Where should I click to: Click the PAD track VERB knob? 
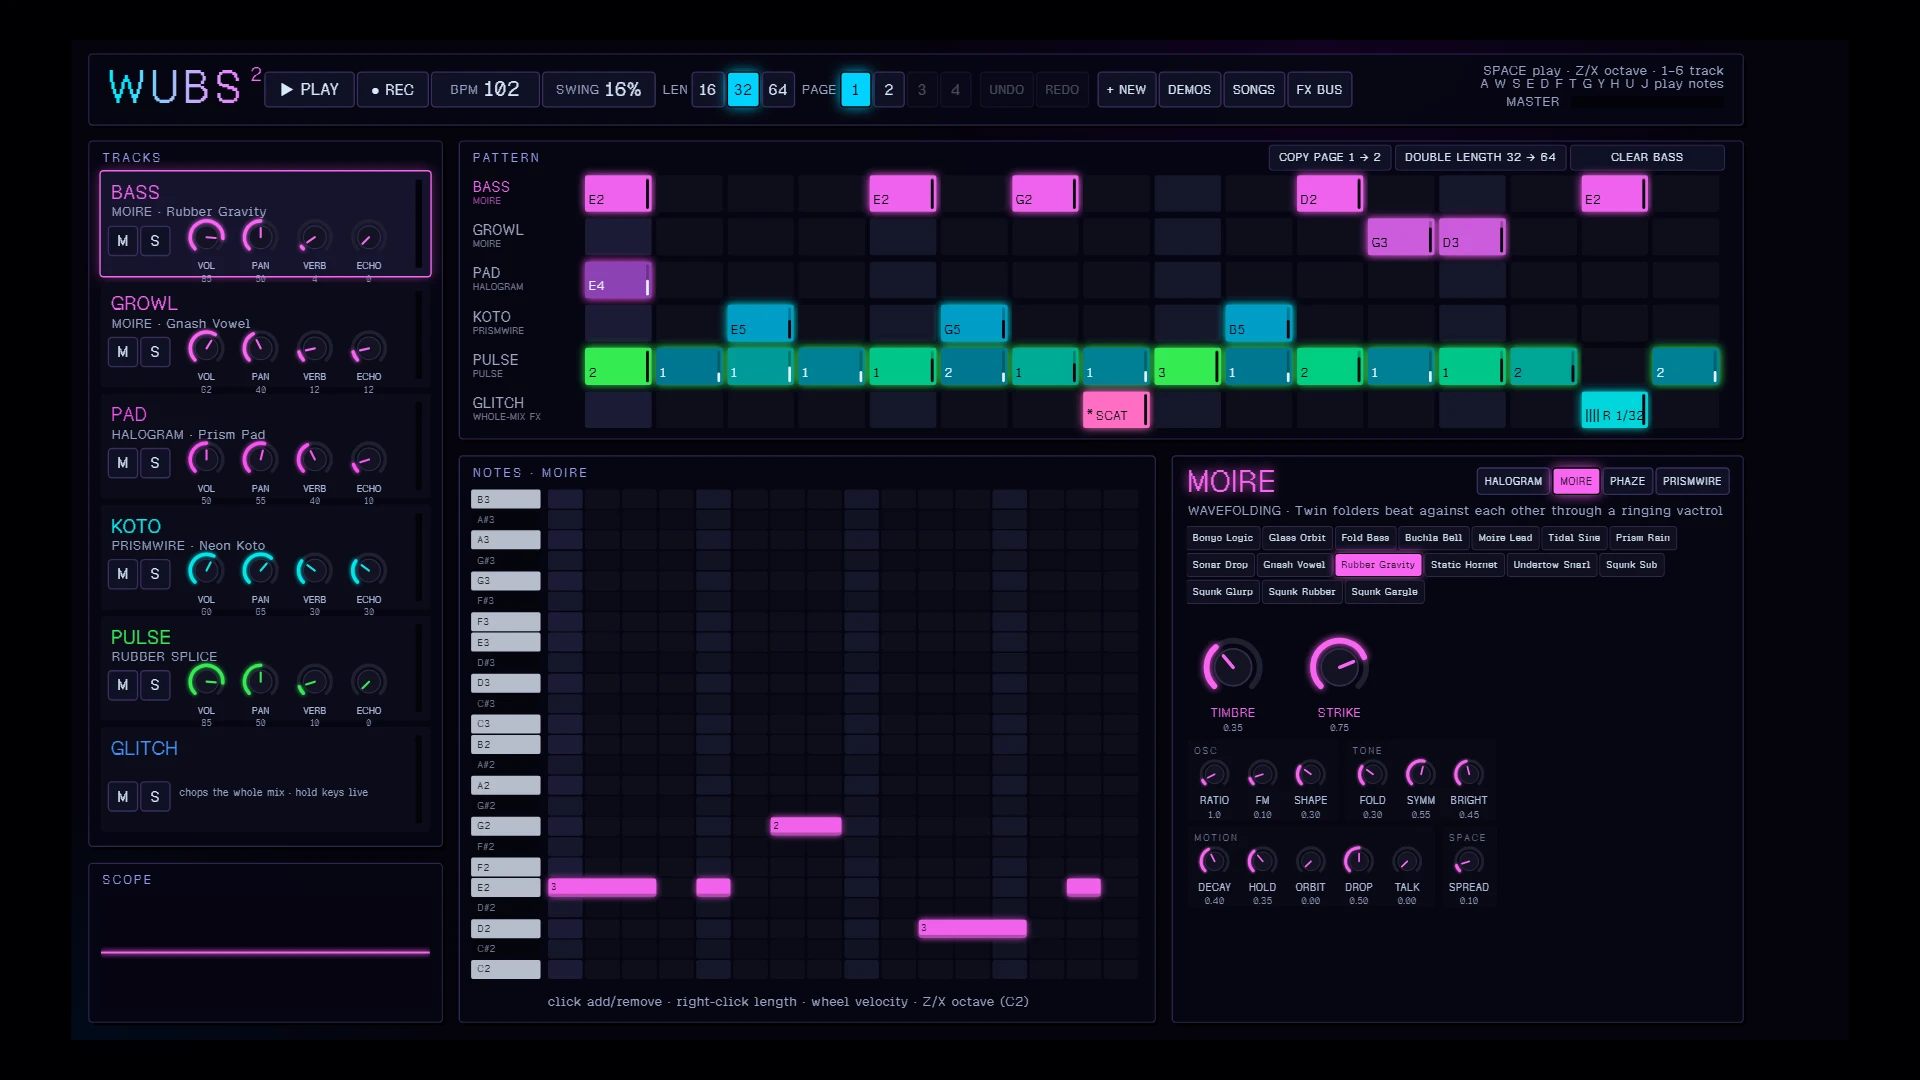click(314, 460)
